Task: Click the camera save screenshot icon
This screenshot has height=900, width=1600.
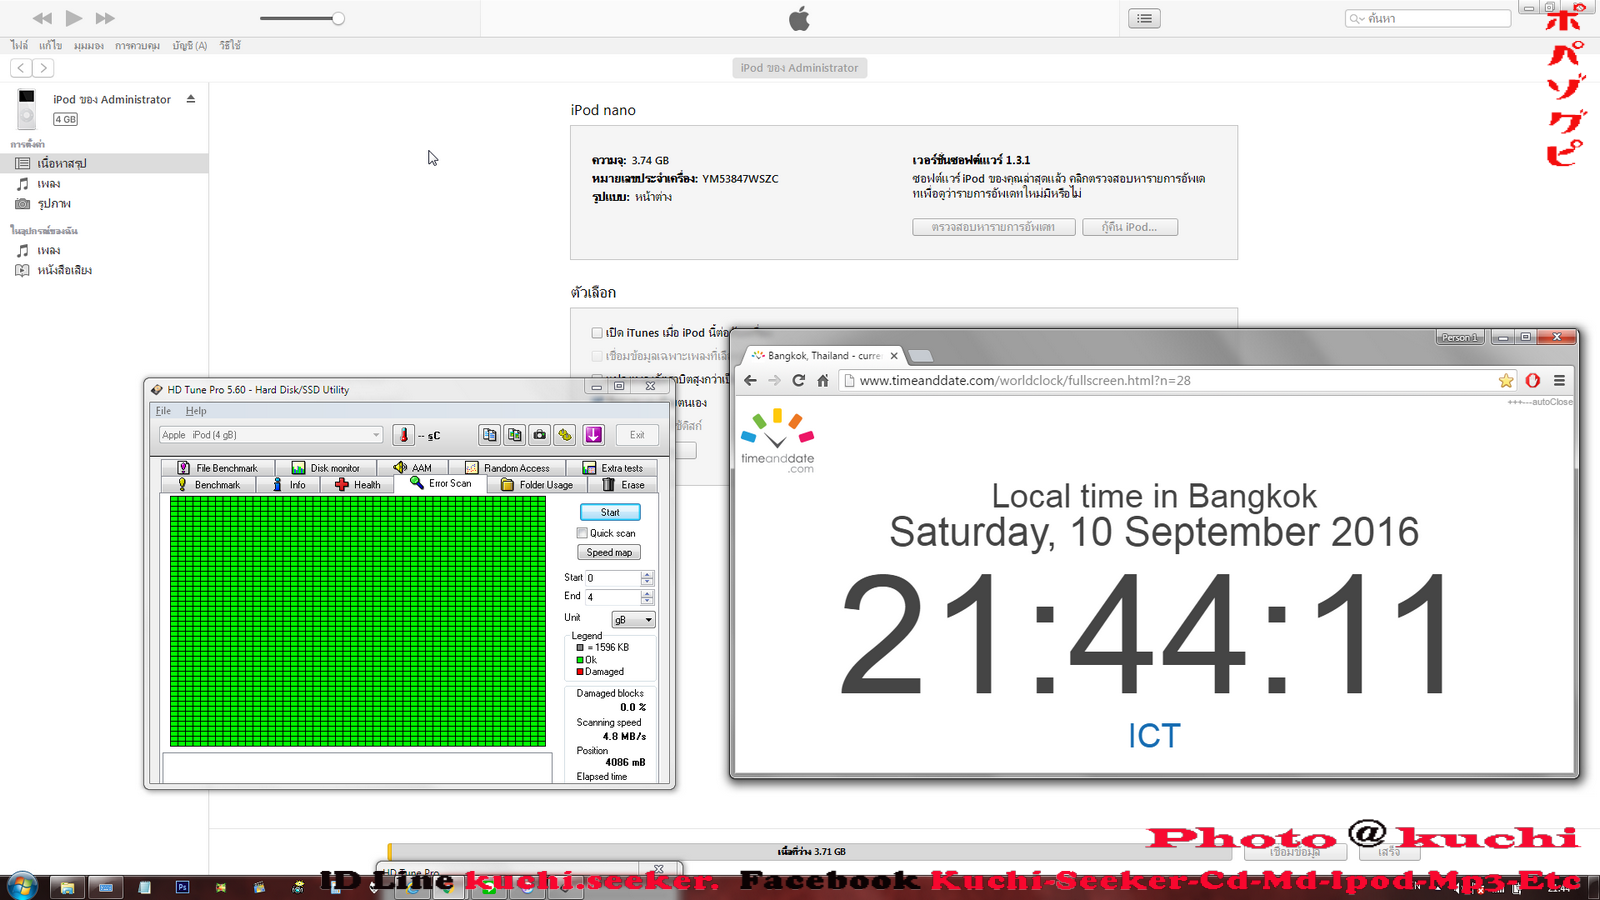Action: tap(540, 435)
